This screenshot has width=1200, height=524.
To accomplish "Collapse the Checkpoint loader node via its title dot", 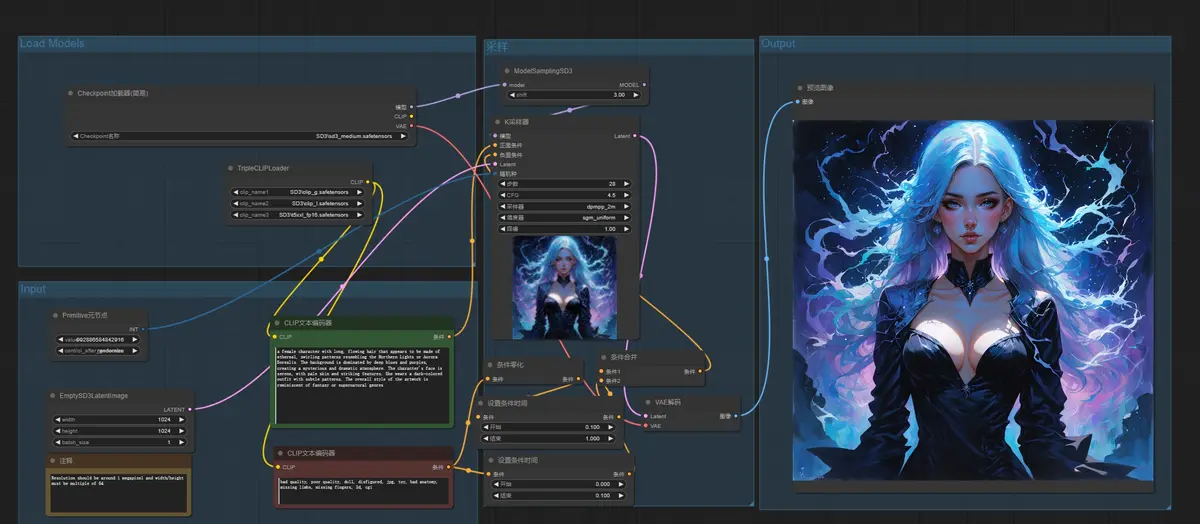I will [70, 93].
